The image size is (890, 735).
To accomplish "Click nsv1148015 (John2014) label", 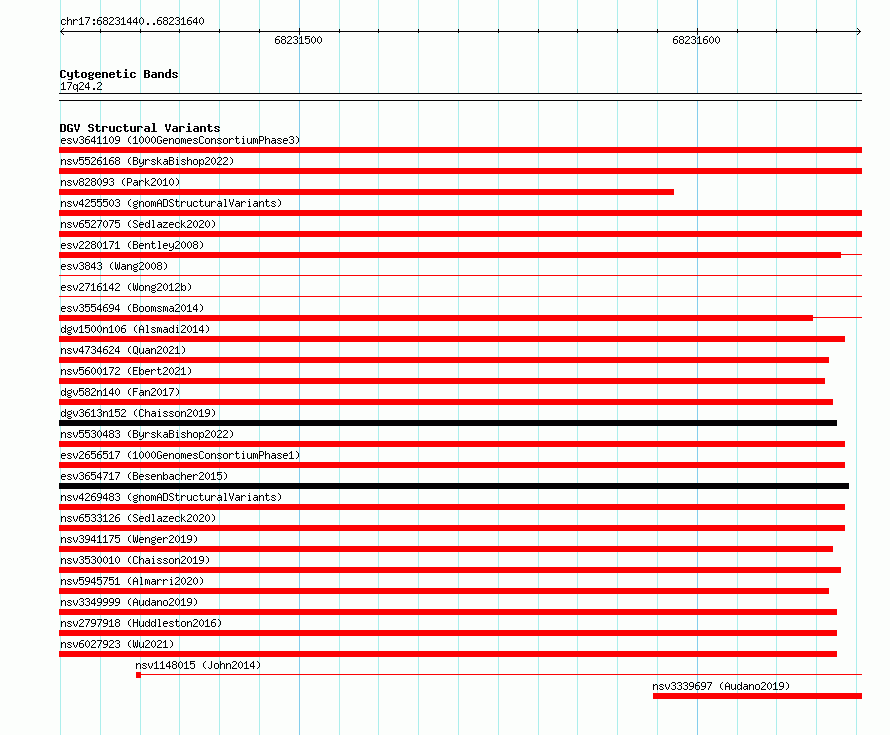I will point(198,665).
